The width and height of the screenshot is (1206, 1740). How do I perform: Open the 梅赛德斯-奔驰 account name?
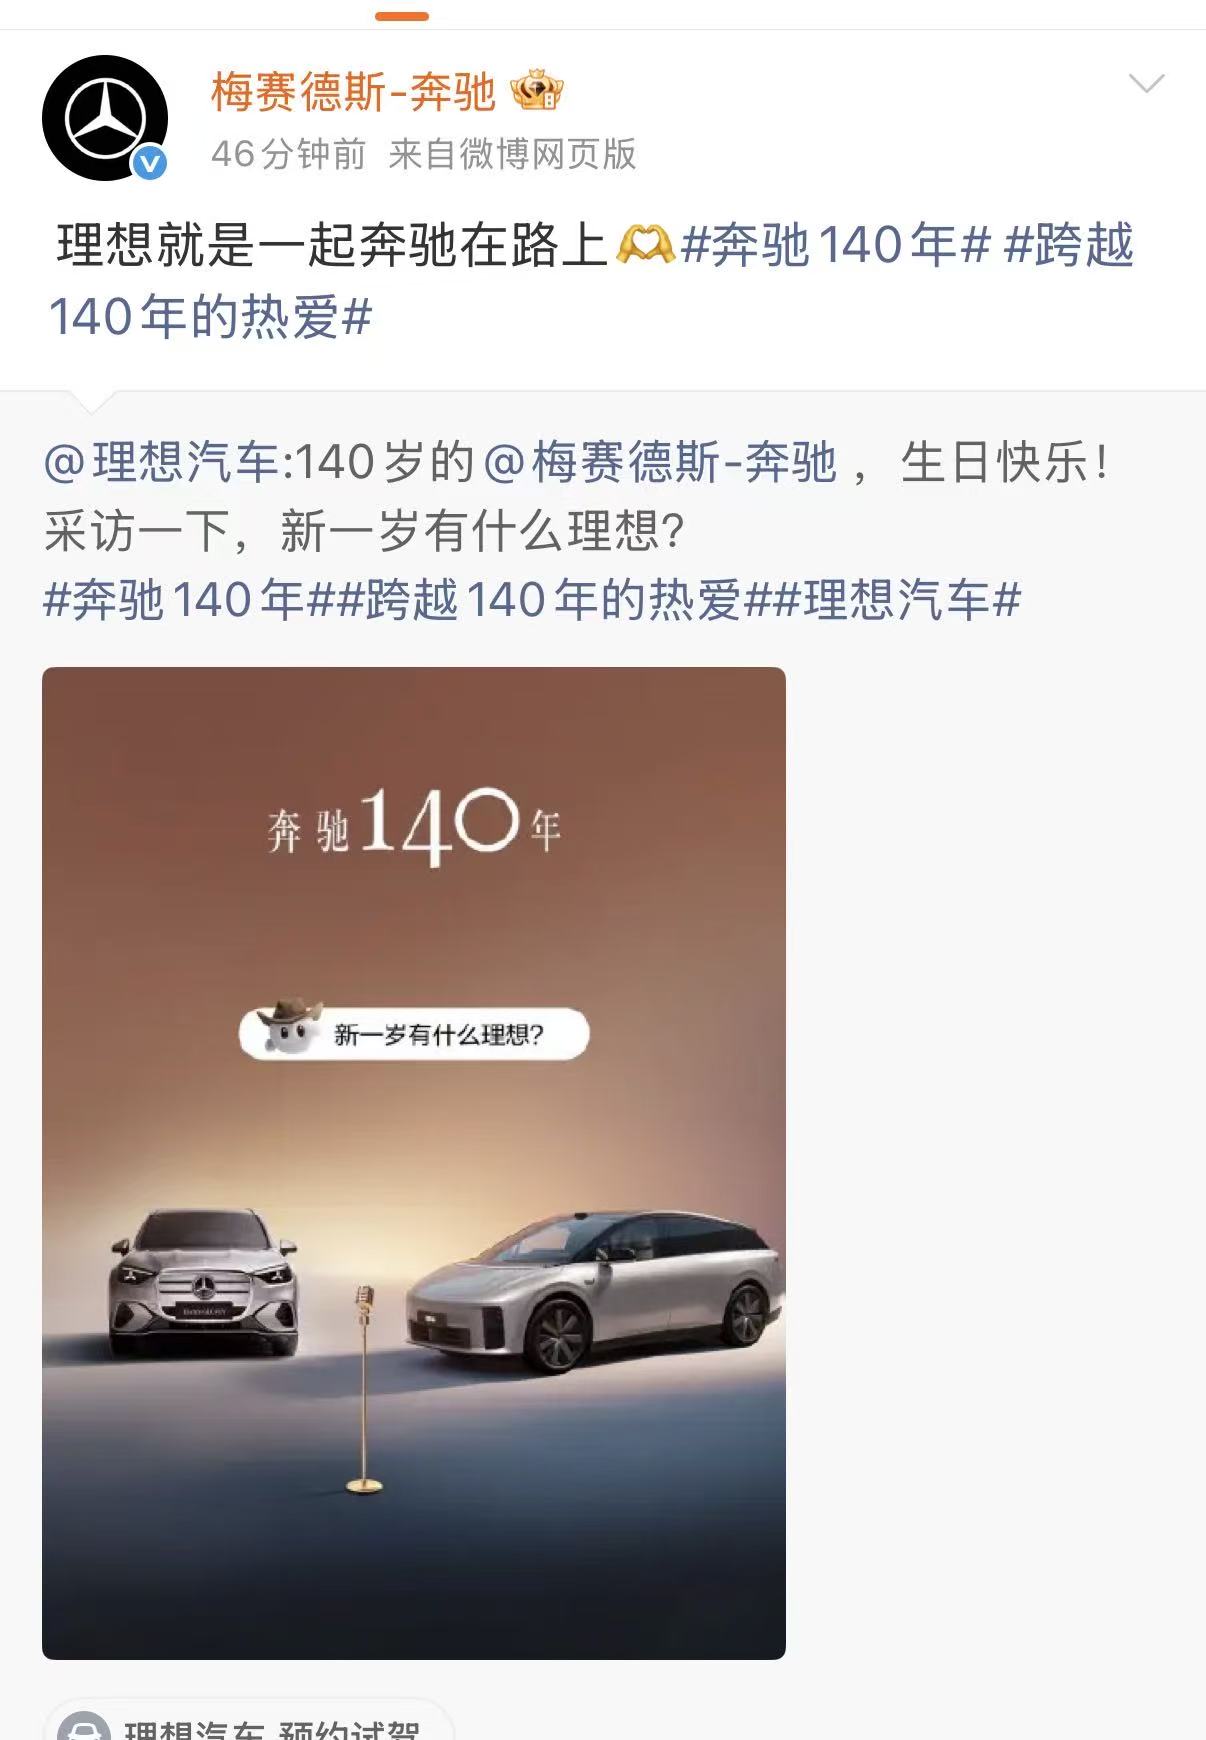(x=353, y=92)
